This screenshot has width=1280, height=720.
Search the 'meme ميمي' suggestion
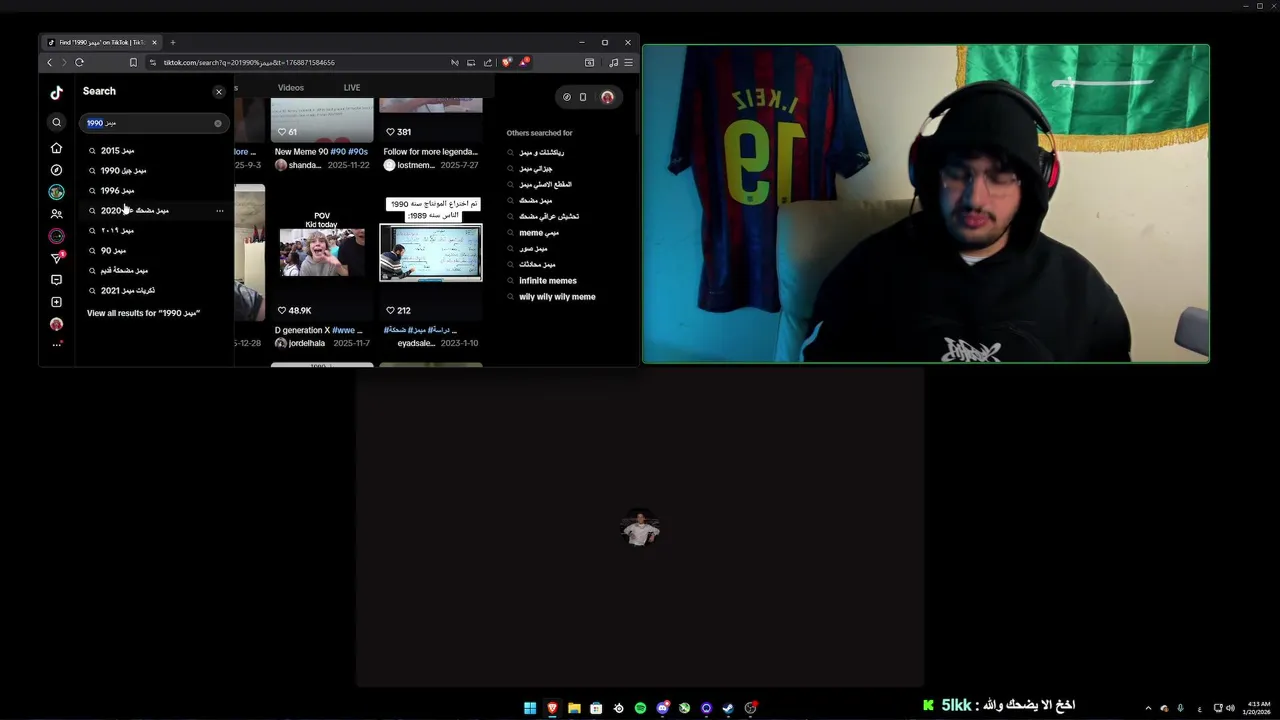(x=539, y=233)
